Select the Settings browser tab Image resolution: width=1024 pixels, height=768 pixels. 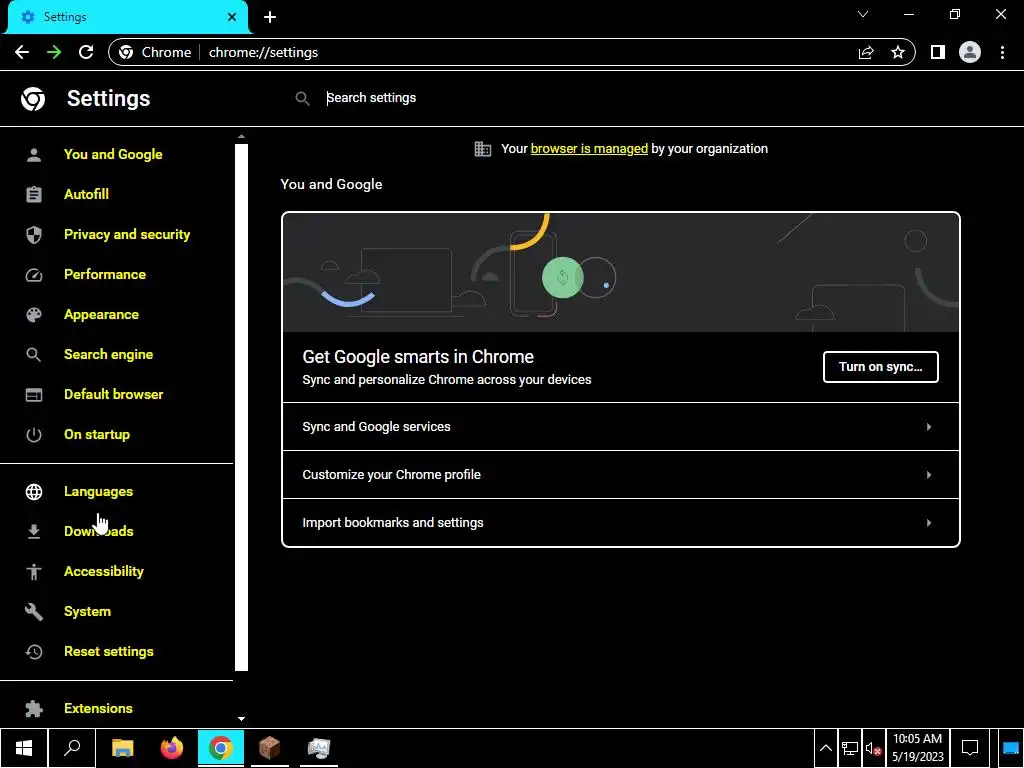(x=127, y=17)
